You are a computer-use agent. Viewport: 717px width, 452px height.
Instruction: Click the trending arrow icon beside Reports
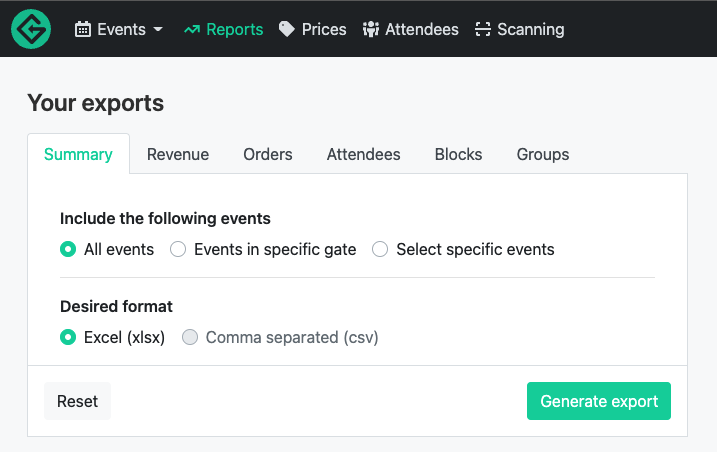[x=192, y=30]
